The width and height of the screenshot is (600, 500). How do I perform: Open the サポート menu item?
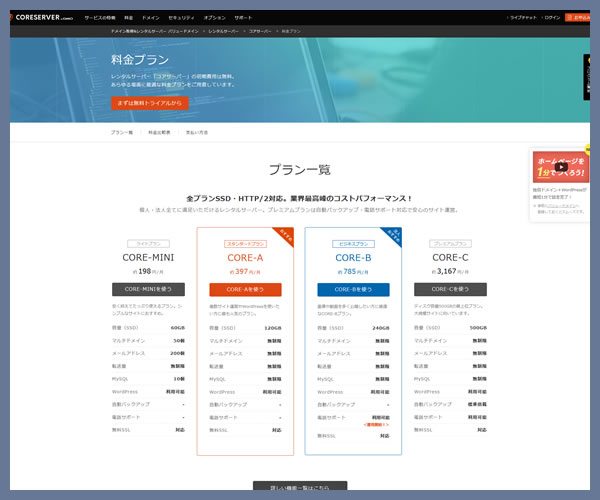pyautogui.click(x=243, y=18)
